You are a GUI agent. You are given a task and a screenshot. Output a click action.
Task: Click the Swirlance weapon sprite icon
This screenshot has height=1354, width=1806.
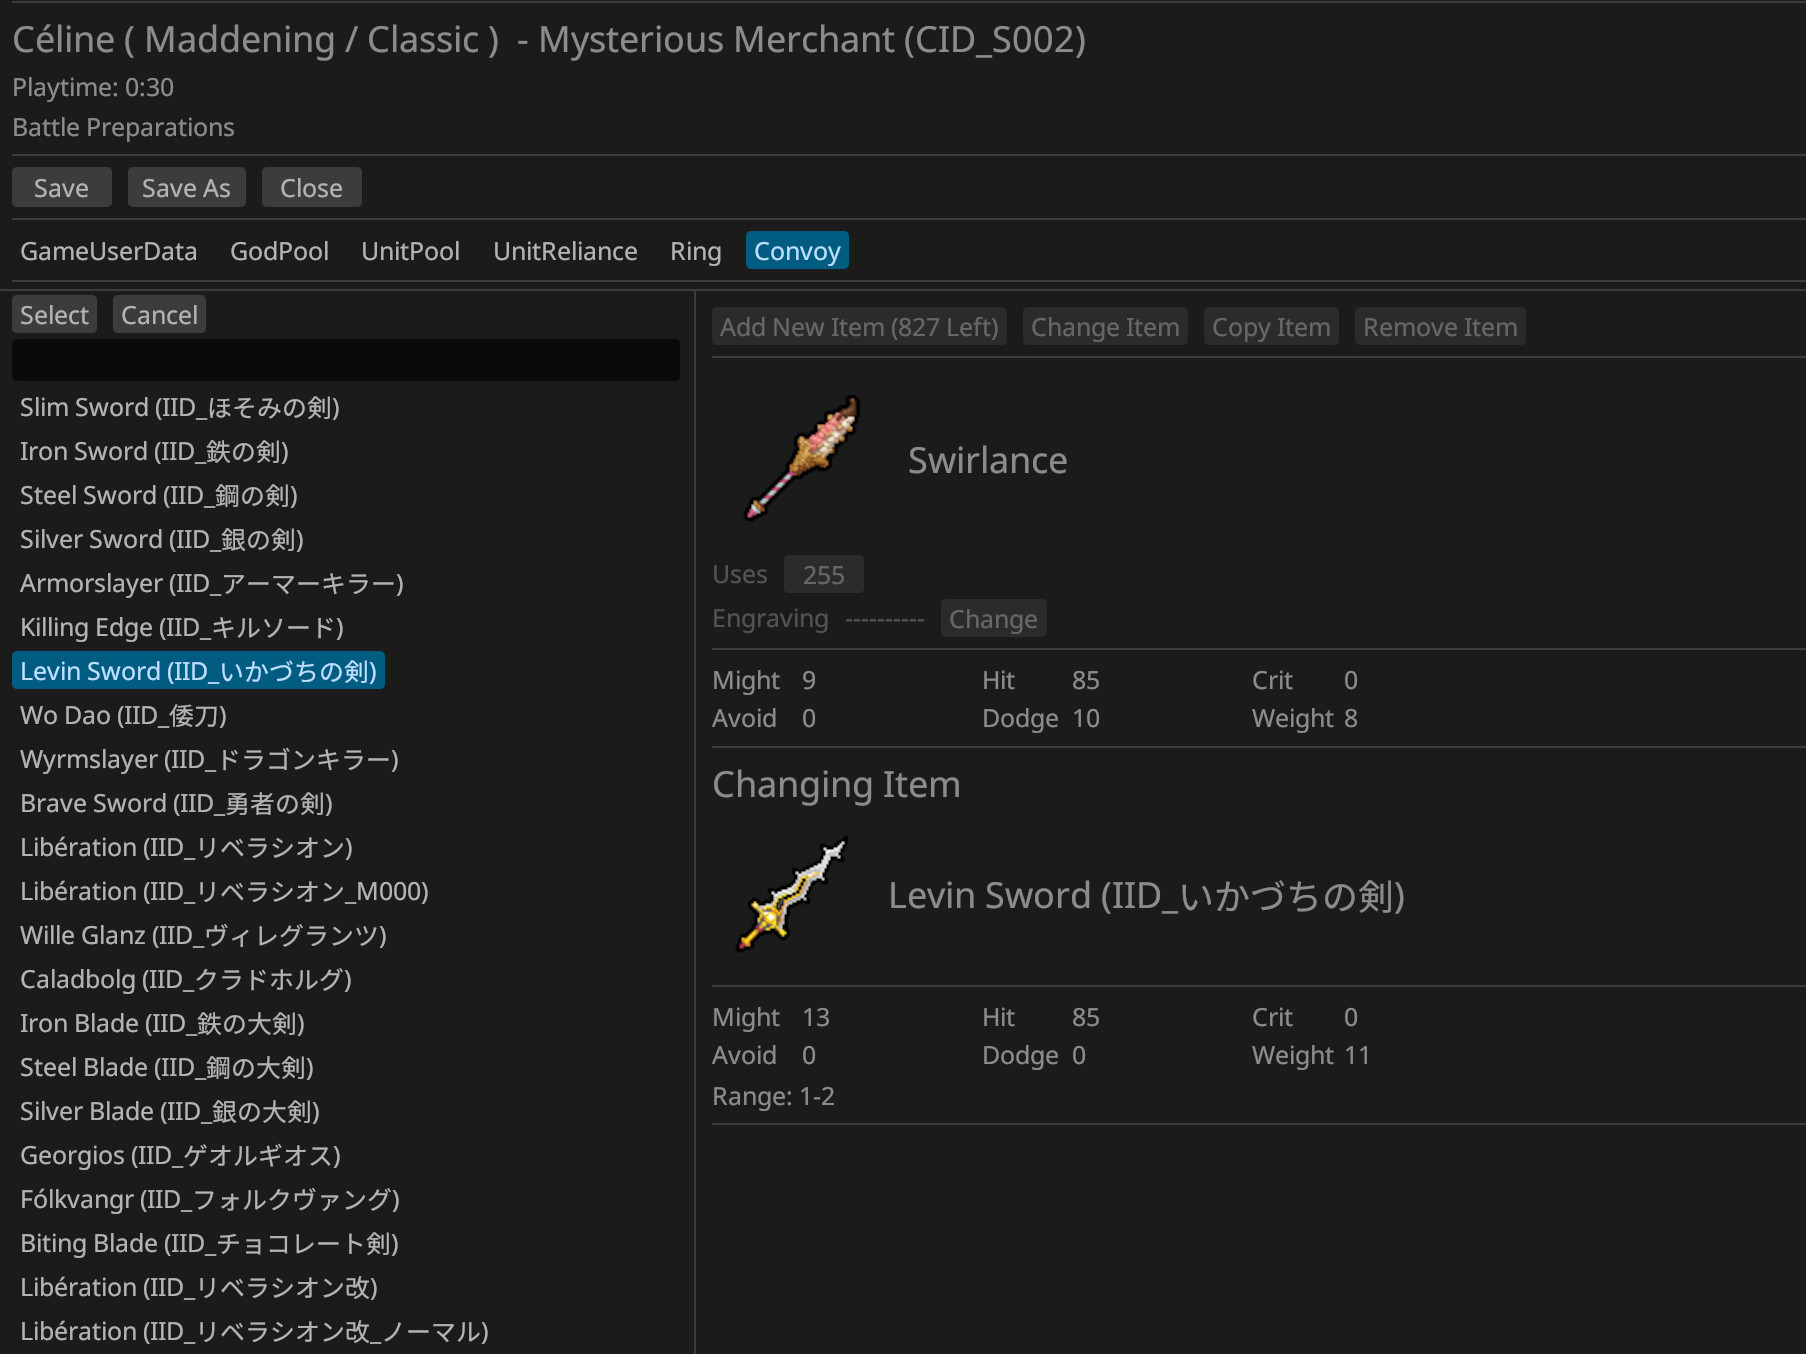point(798,459)
